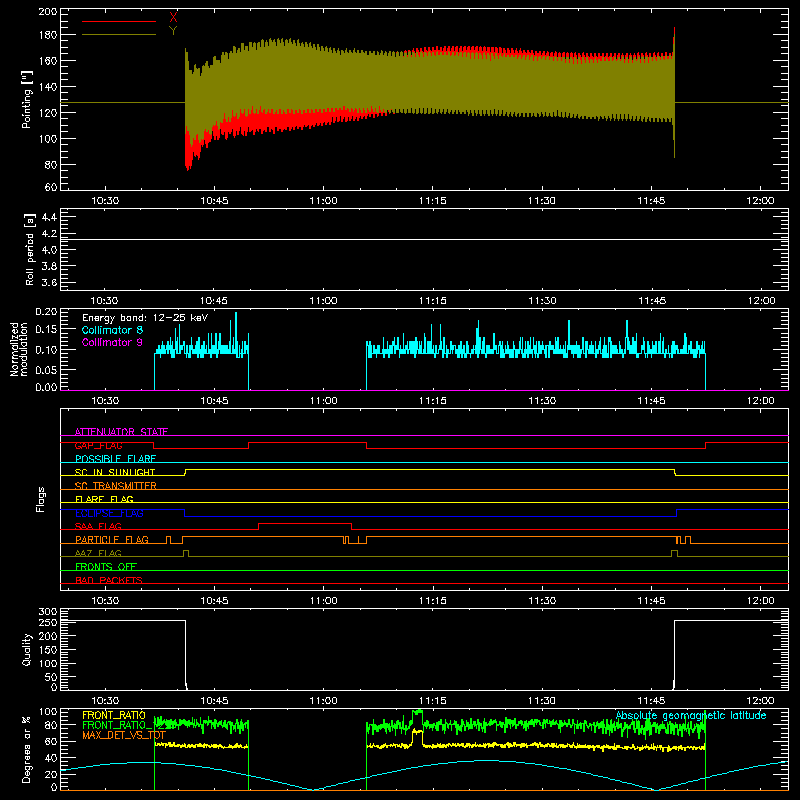This screenshot has width=800, height=800.
Task: Click the 11:15 time label under modulation plot
Action: (433, 401)
